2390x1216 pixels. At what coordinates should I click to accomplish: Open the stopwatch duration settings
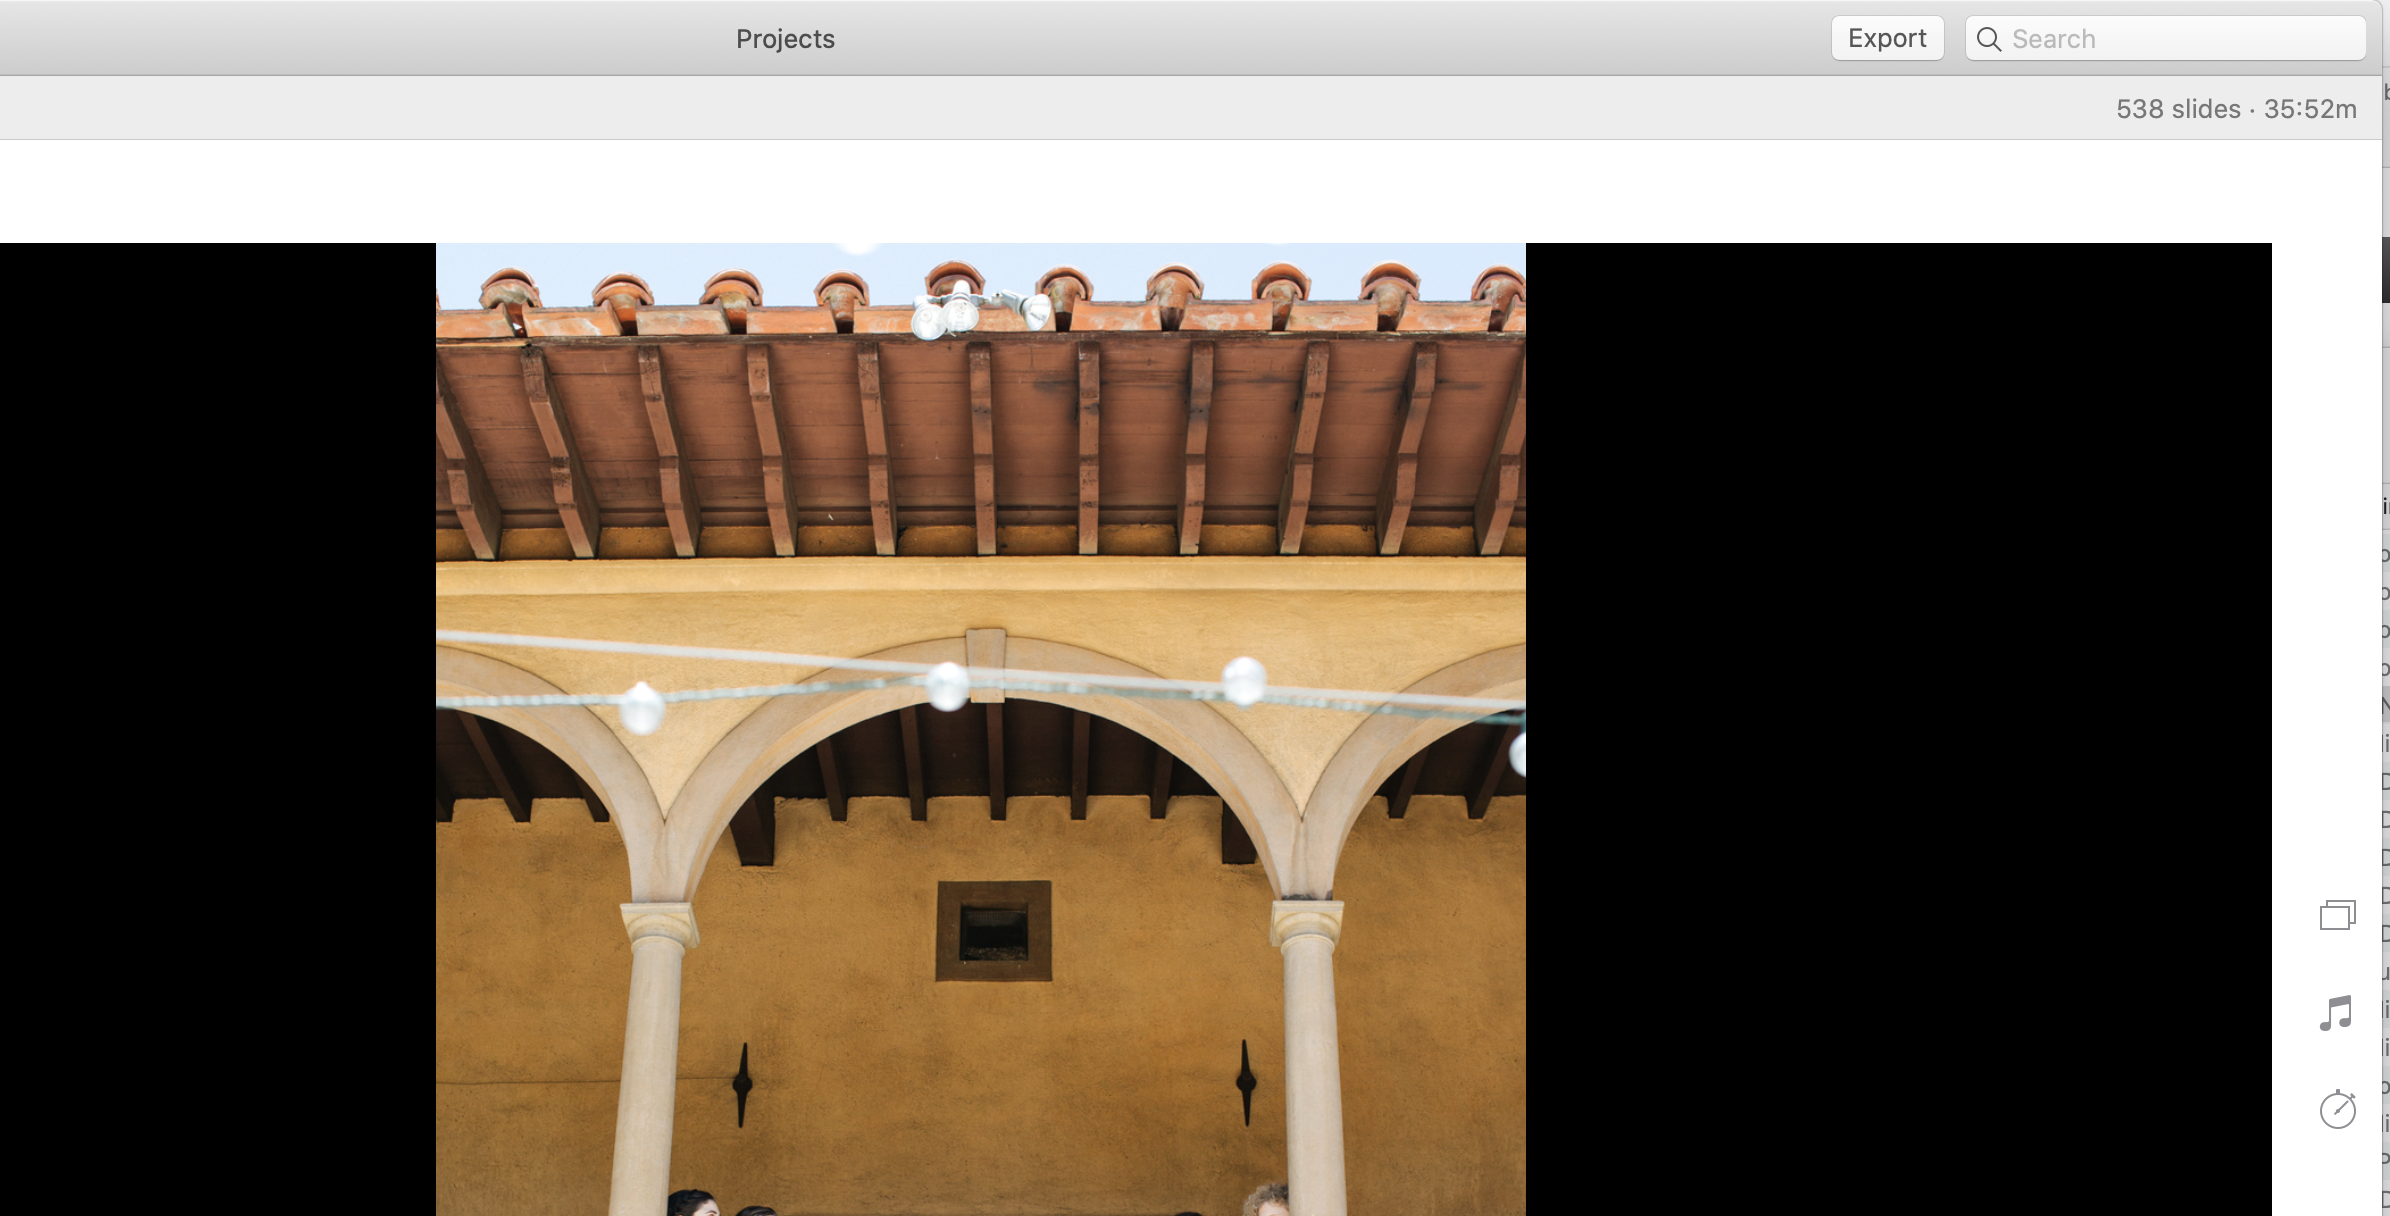pyautogui.click(x=2337, y=1109)
